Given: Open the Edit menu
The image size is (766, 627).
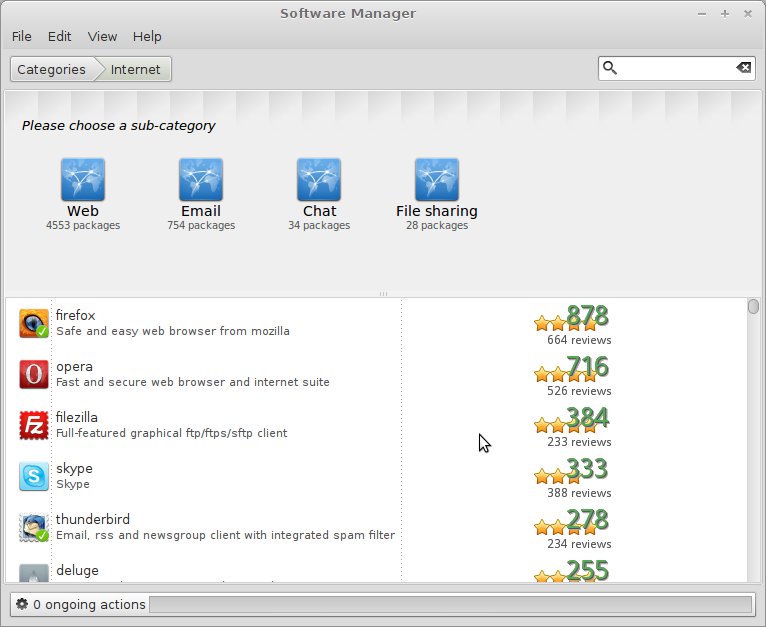Looking at the screenshot, I should pos(60,36).
